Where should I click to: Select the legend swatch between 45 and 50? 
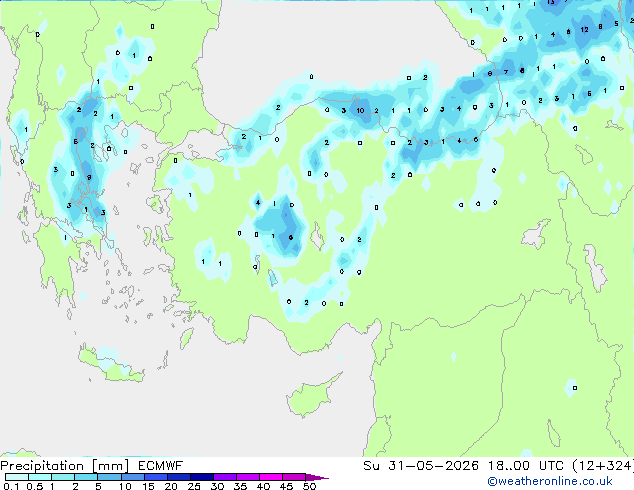click(294, 477)
